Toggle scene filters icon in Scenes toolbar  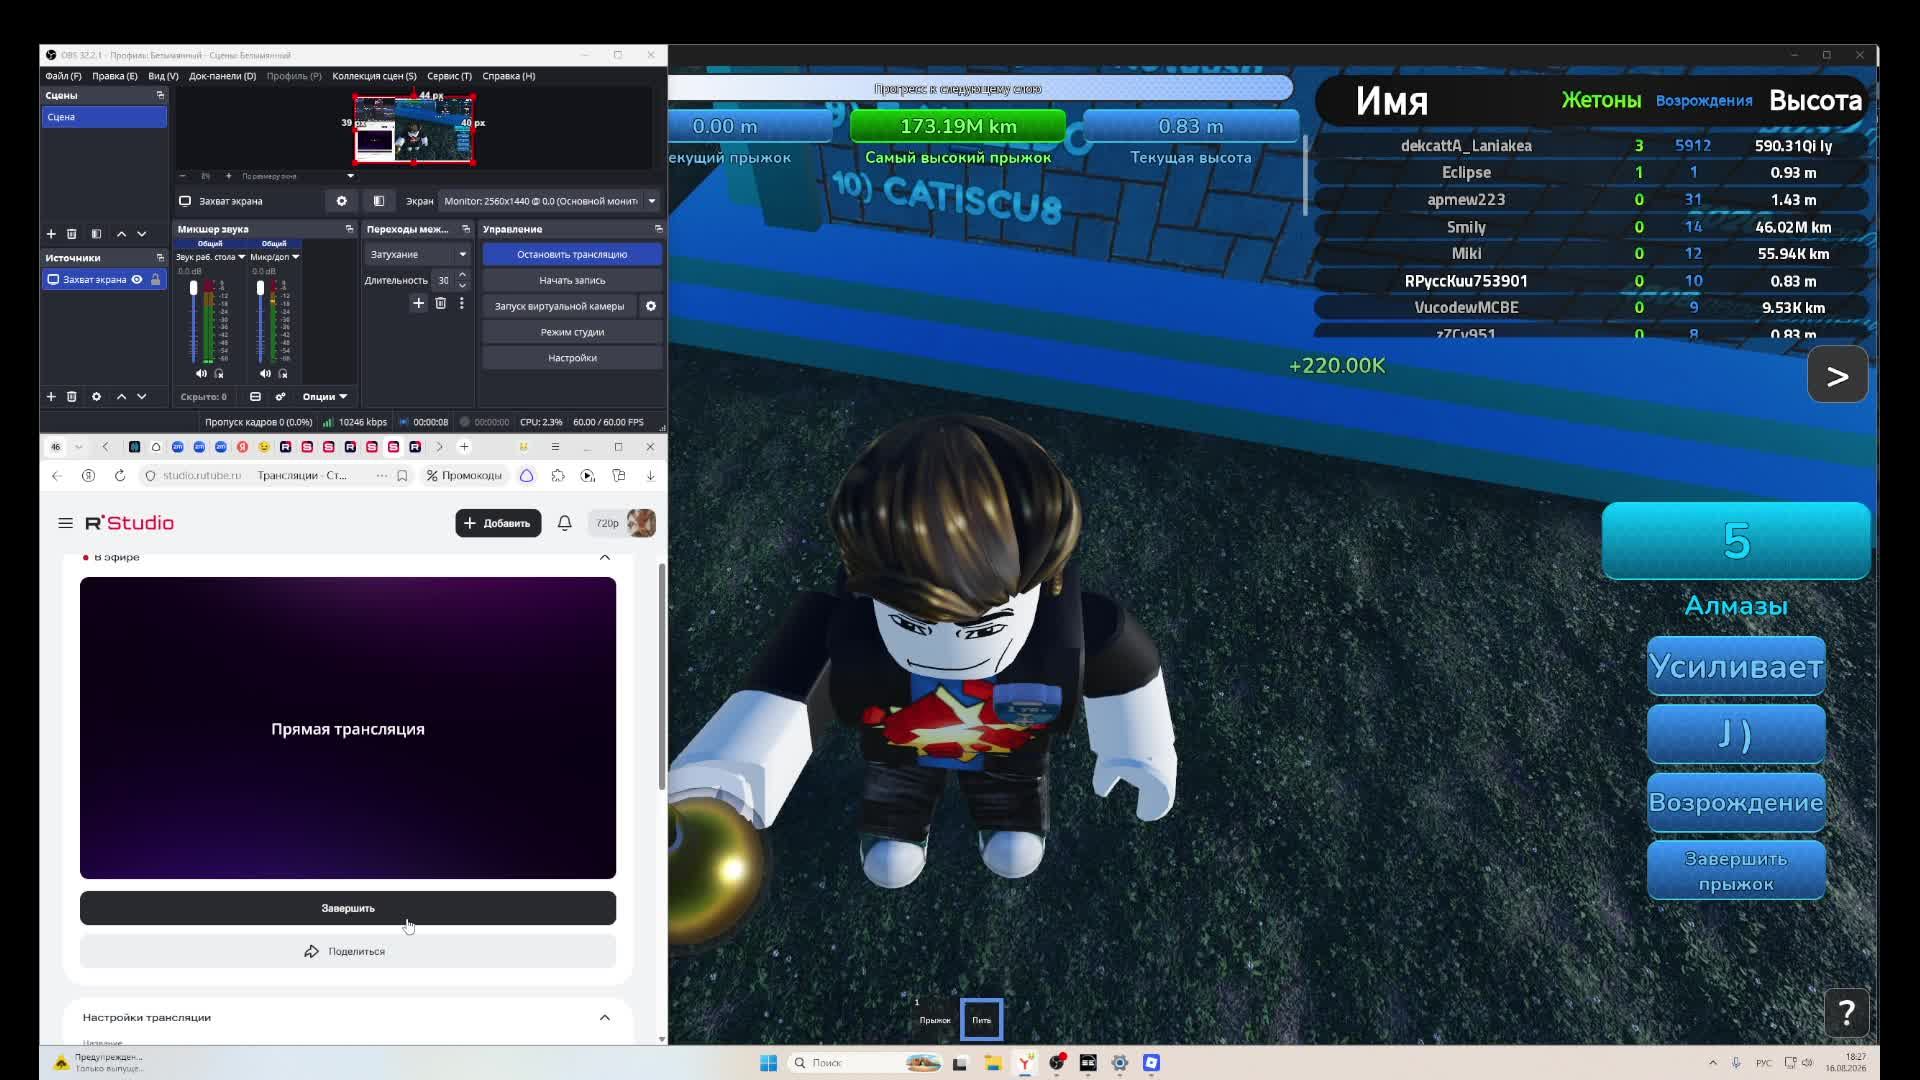97,234
